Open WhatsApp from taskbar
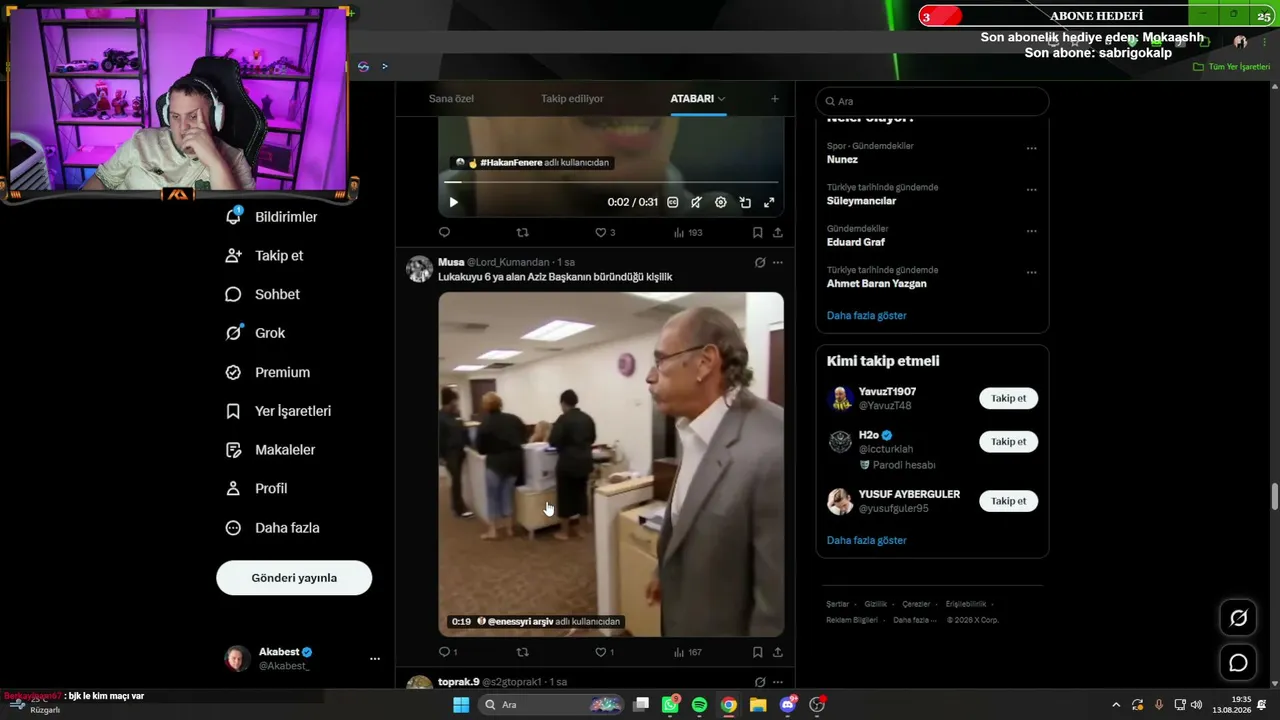Screen dimensions: 1280x720 coord(670,705)
